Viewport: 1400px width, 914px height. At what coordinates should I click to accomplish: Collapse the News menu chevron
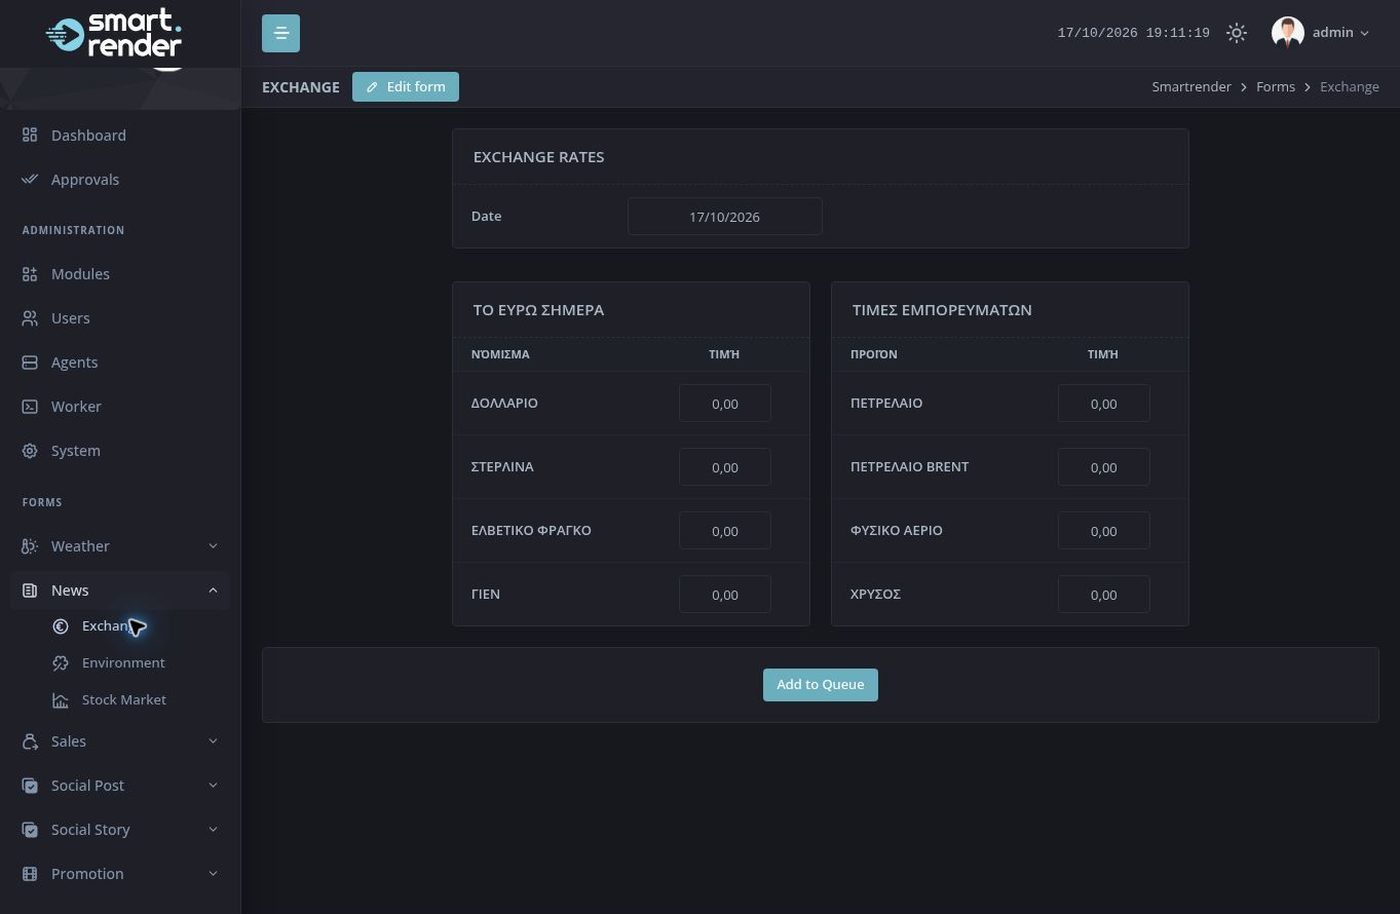pyautogui.click(x=213, y=590)
